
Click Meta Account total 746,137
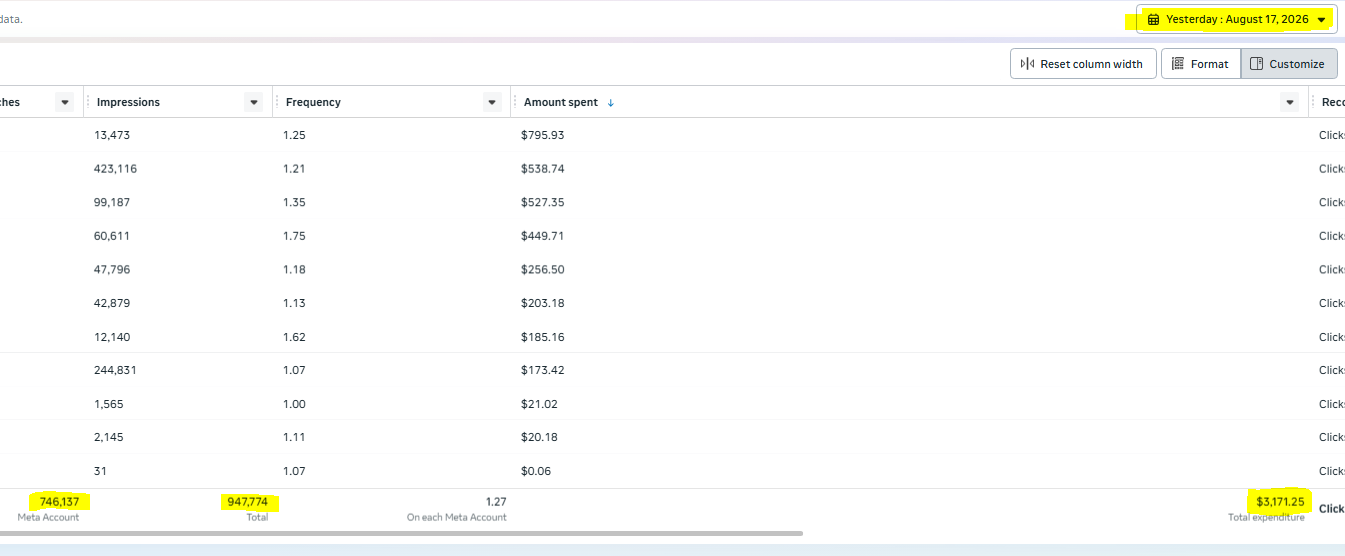tap(59, 501)
